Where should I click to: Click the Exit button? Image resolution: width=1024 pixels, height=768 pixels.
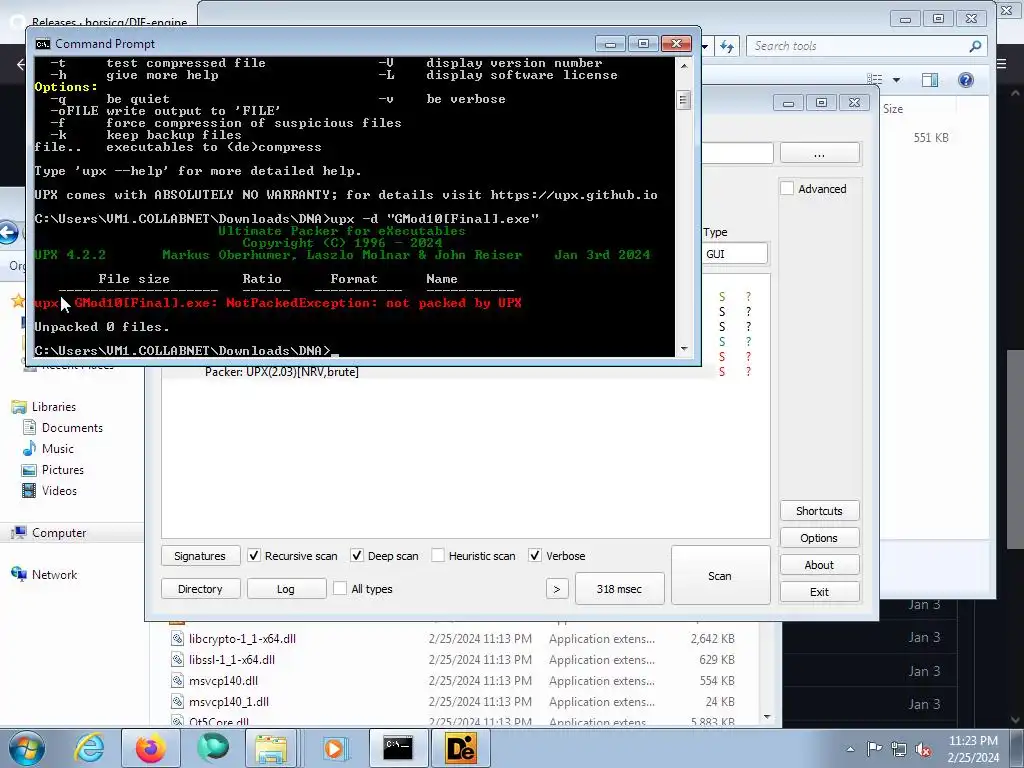pos(819,592)
